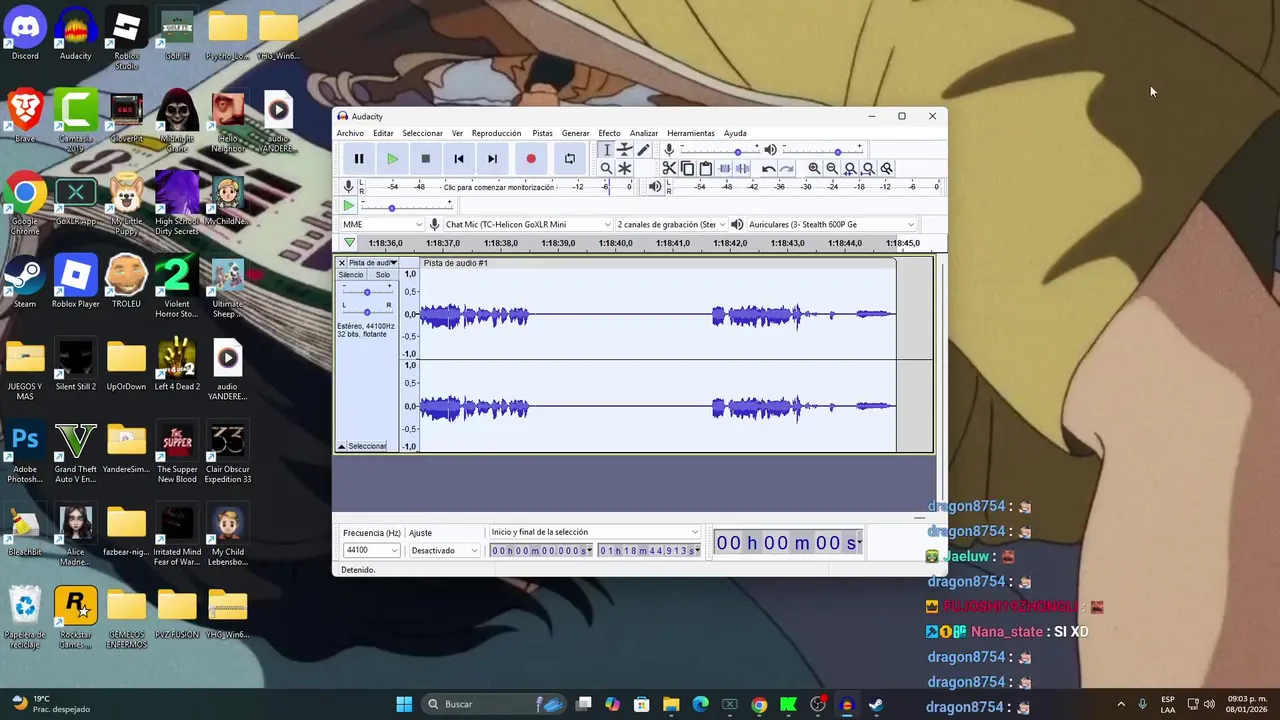This screenshot has width=1280, height=720.
Task: Click to start monitoring on recording meter
Action: (498, 187)
